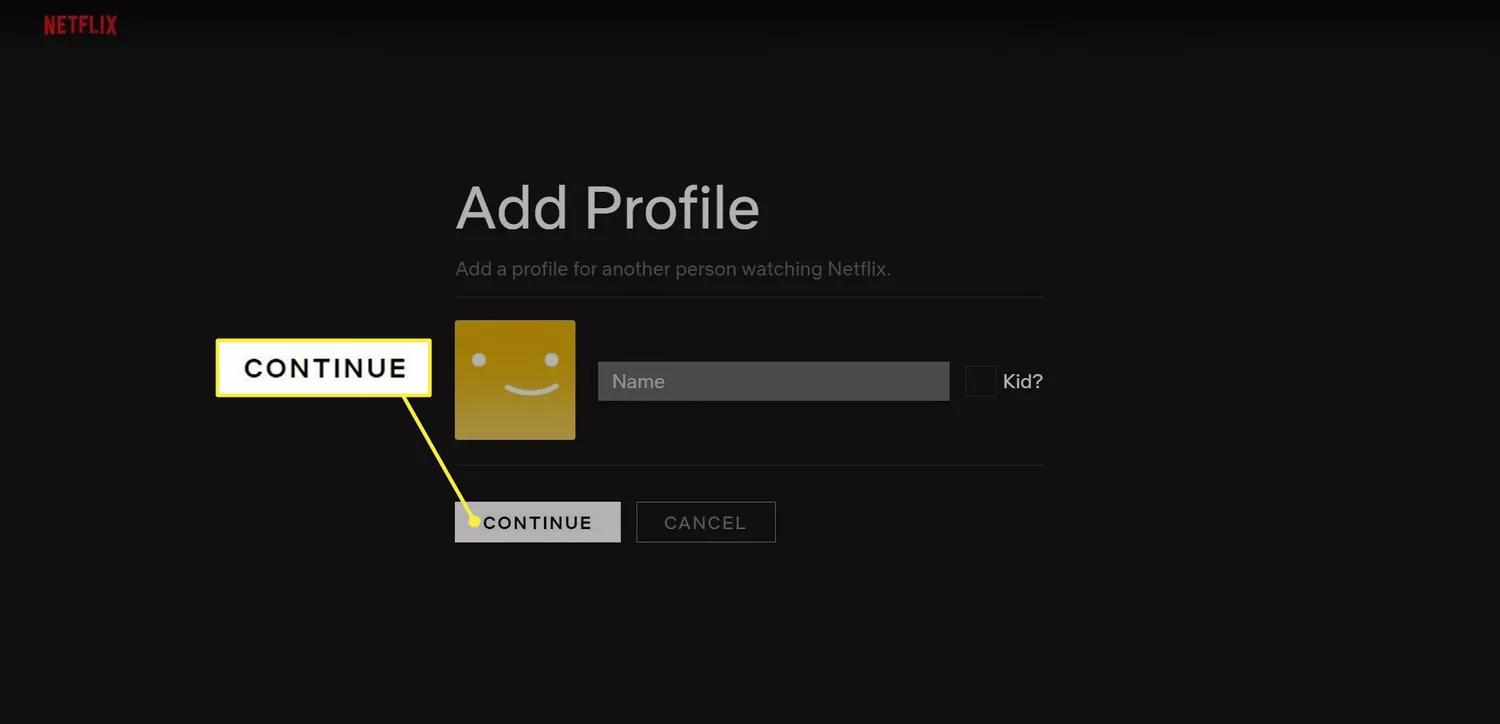Click the "Add Profile" heading
The height and width of the screenshot is (724, 1500).
pyautogui.click(x=607, y=208)
